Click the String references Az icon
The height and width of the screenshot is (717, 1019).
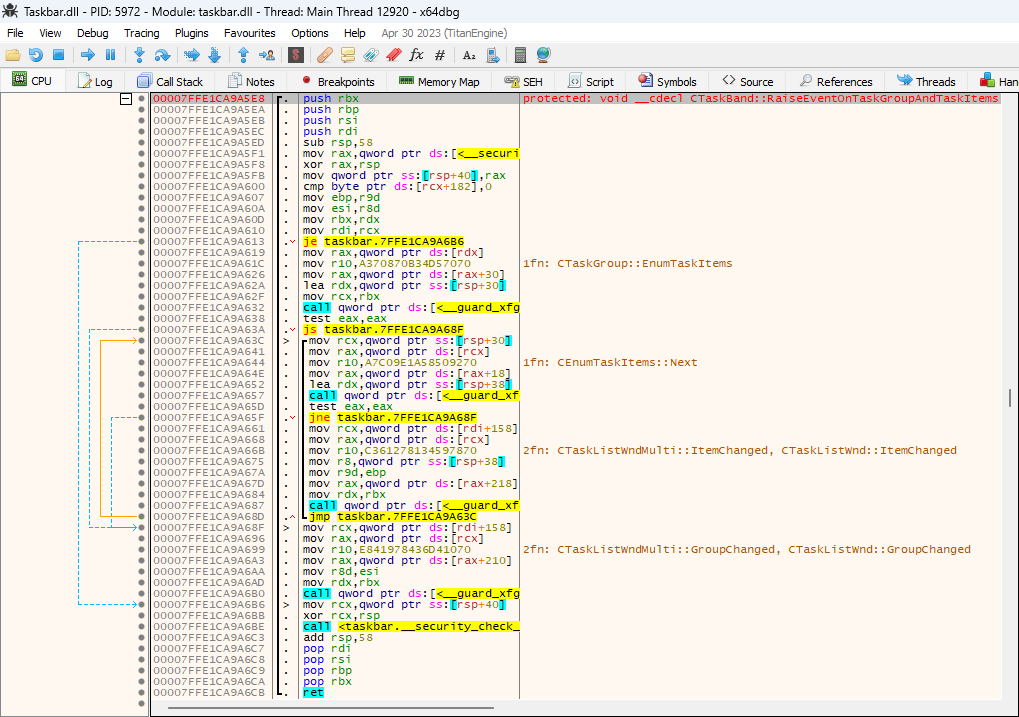point(469,55)
